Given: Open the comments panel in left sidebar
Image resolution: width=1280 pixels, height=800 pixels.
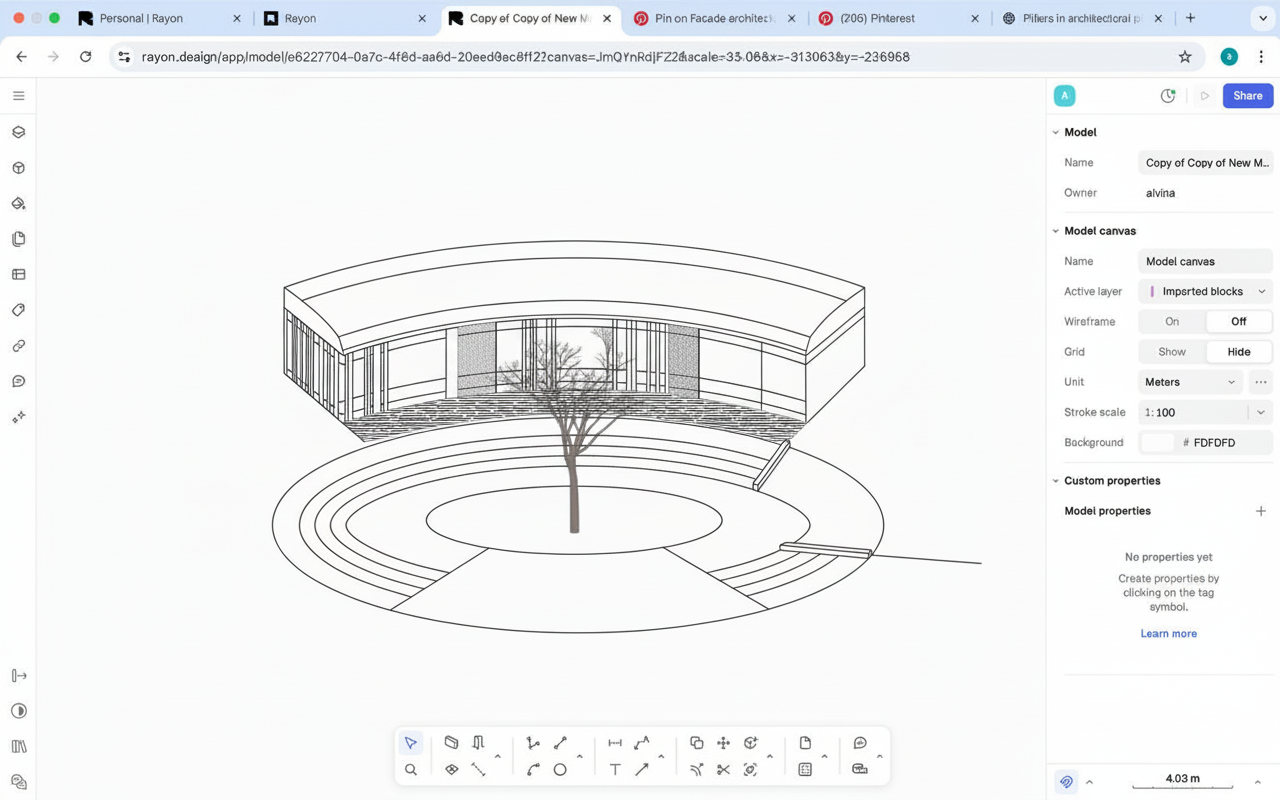Looking at the screenshot, I should click(x=18, y=381).
